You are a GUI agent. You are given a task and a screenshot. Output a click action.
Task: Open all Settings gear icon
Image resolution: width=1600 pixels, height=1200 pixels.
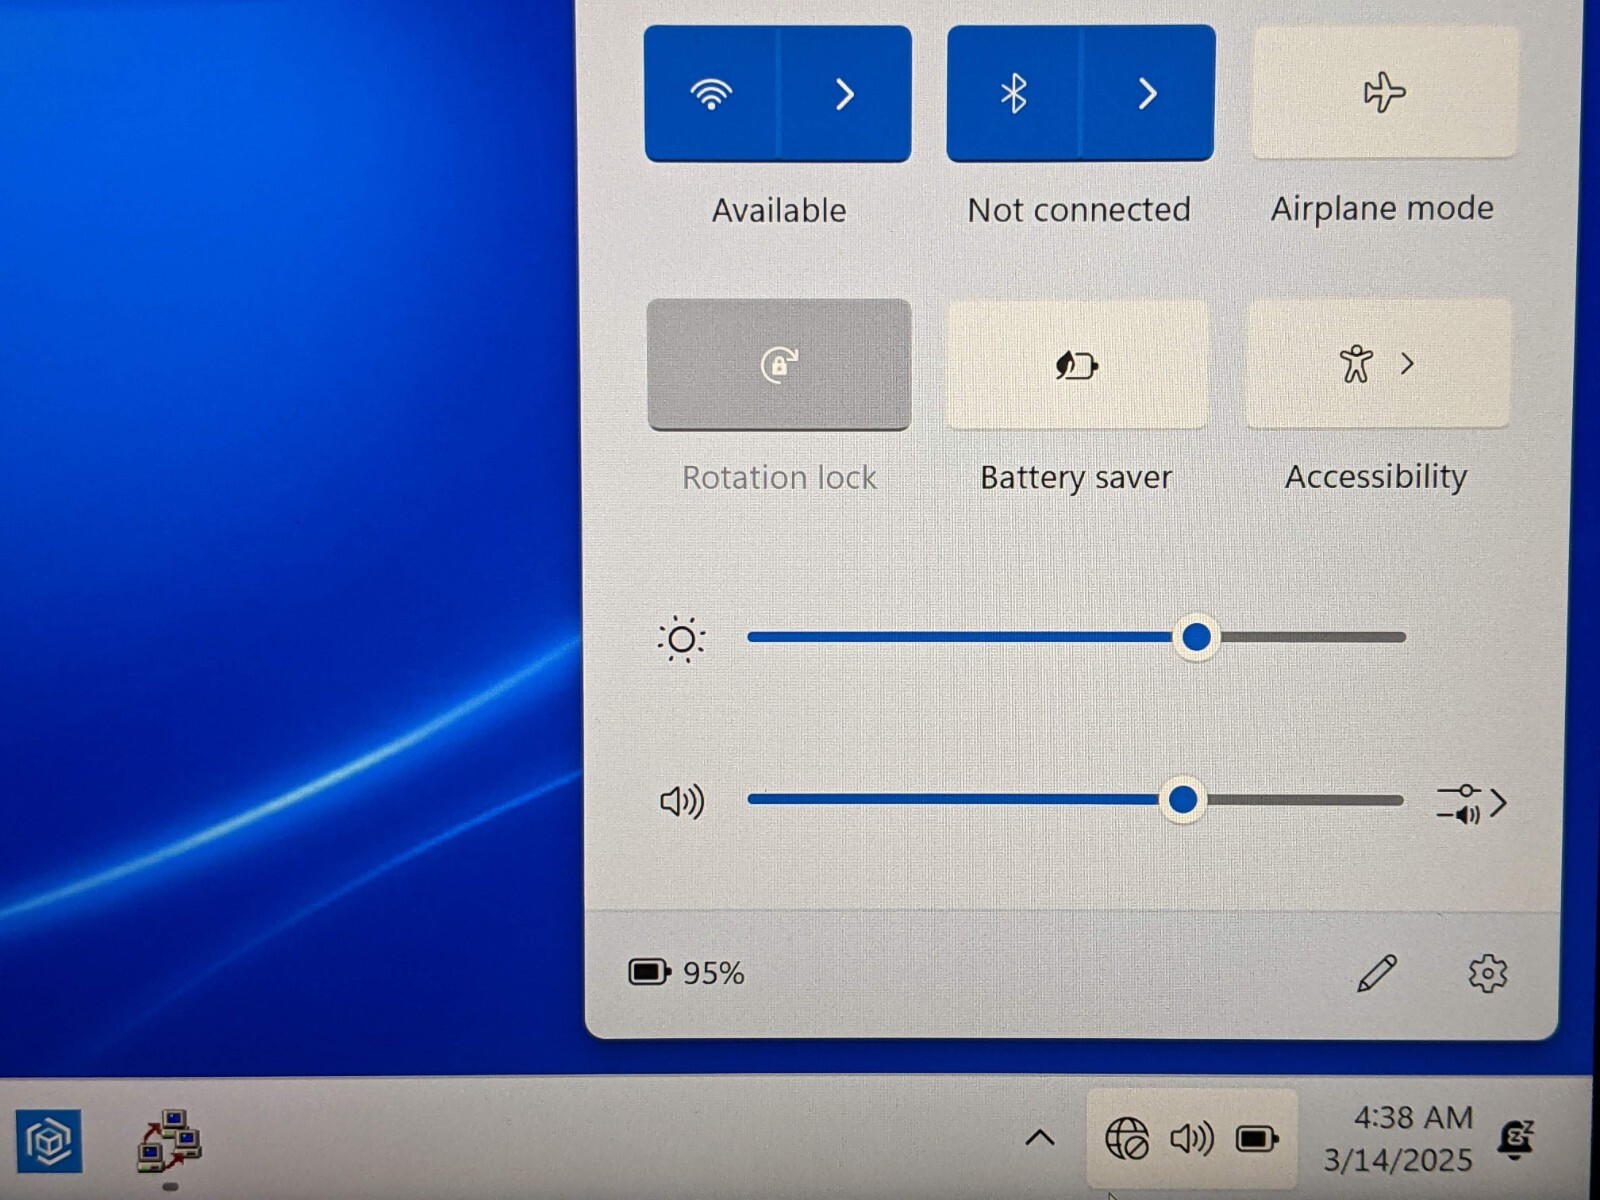1488,973
